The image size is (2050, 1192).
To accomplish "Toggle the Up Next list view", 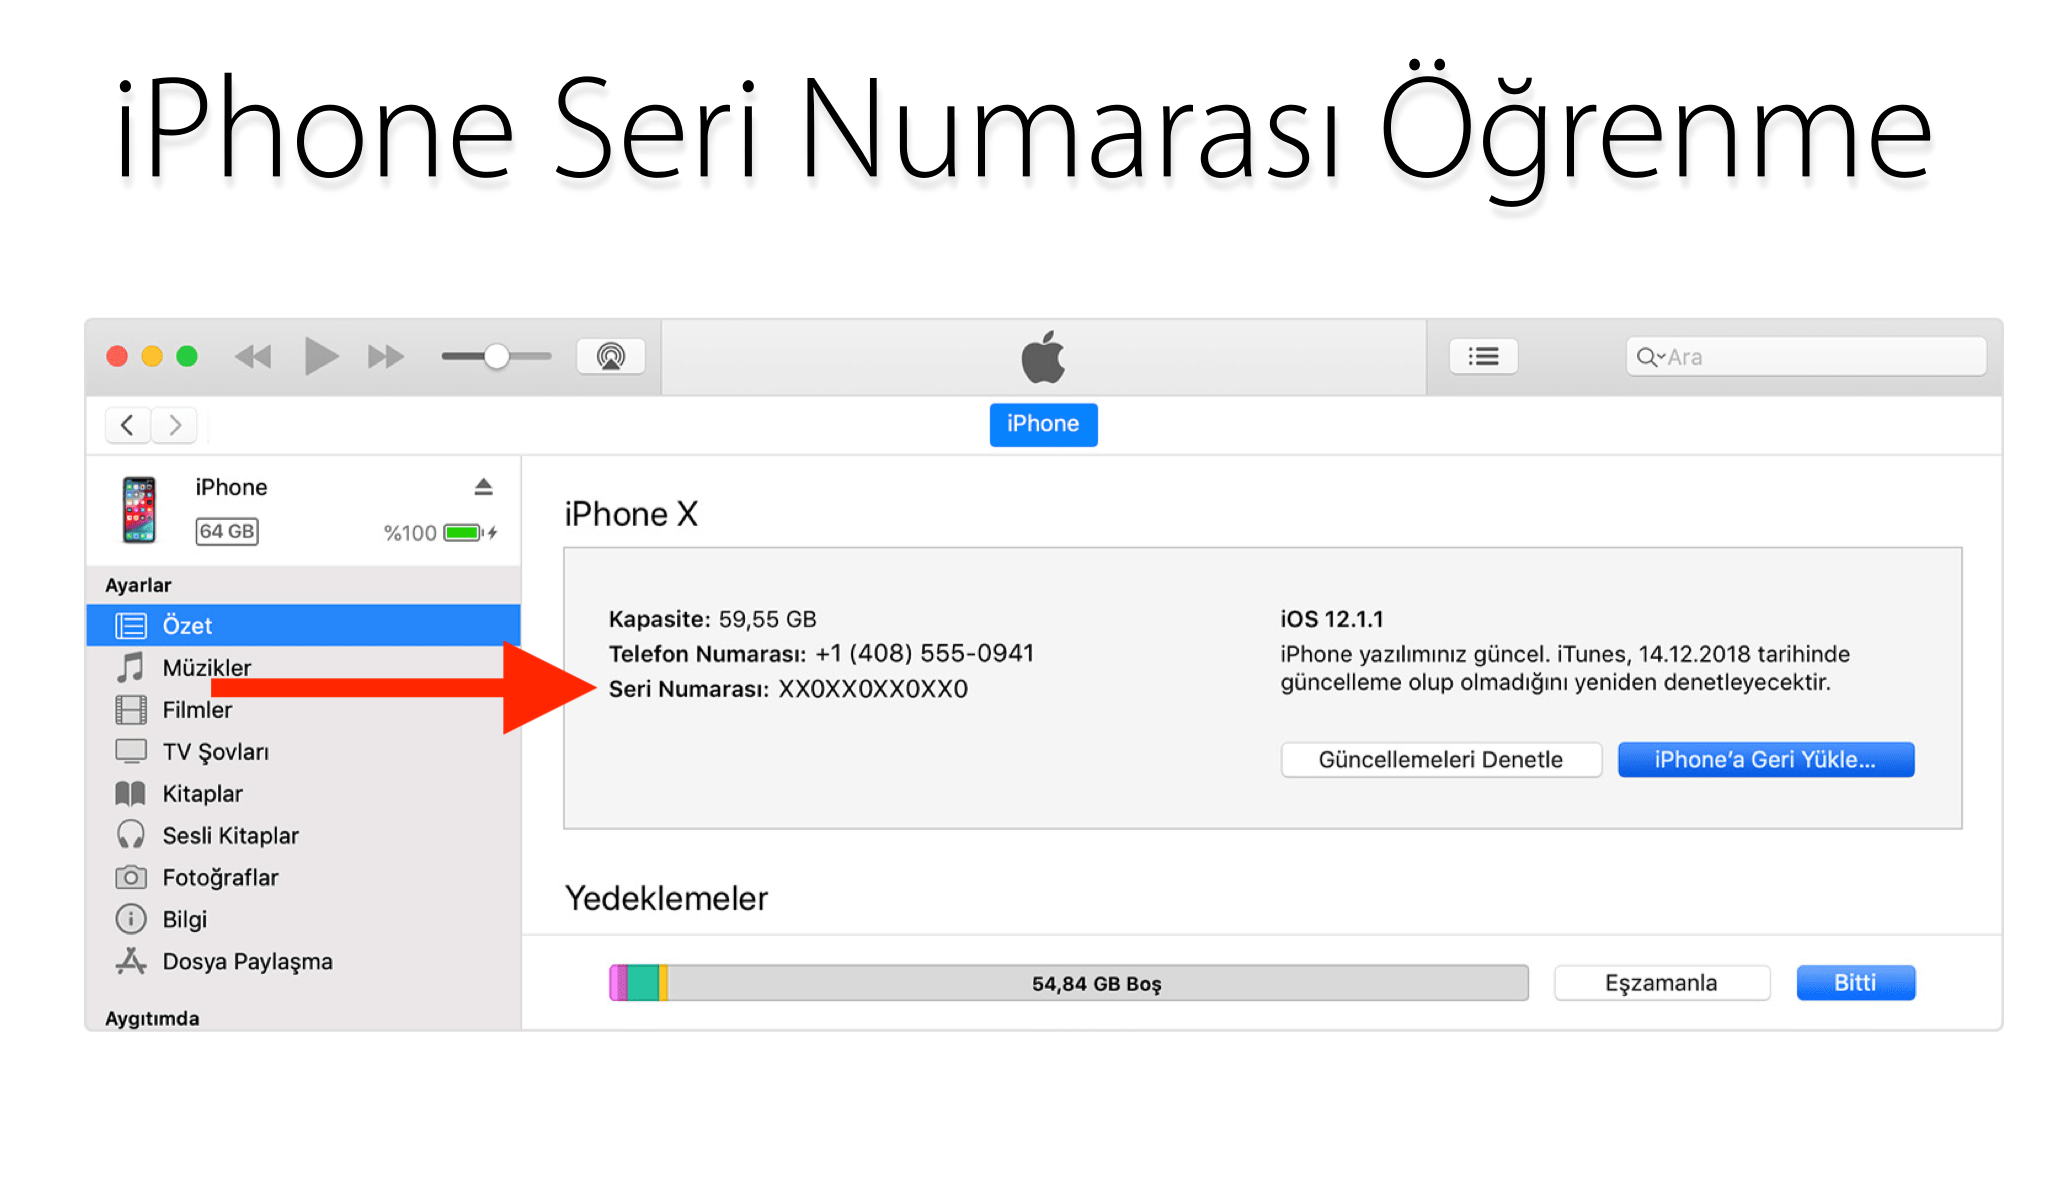I will (1483, 356).
